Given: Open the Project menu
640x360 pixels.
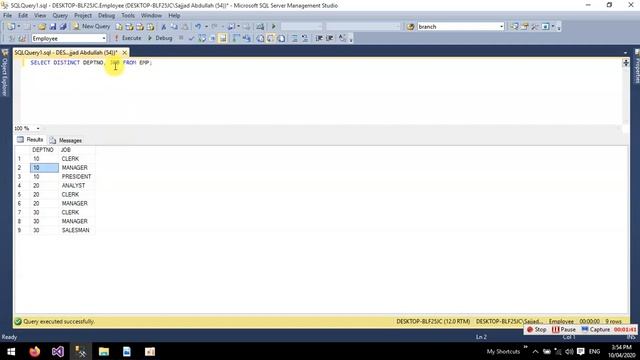Looking at the screenshot, I should click(x=83, y=16).
